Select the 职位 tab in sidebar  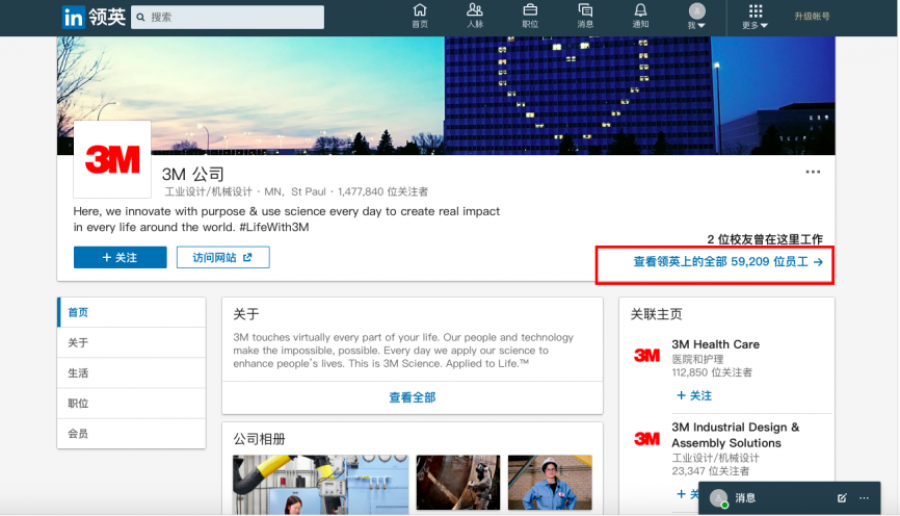131,404
